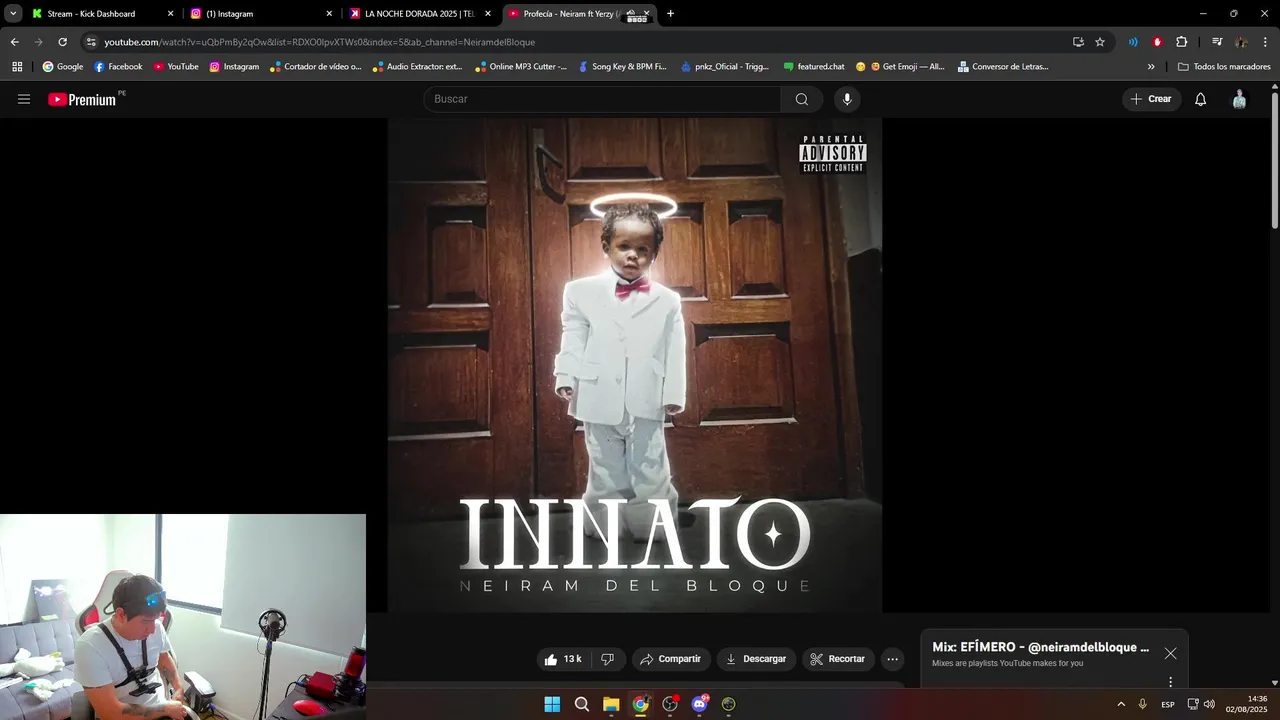Click the Recortar clip button
The image size is (1280, 720).
pos(838,659)
